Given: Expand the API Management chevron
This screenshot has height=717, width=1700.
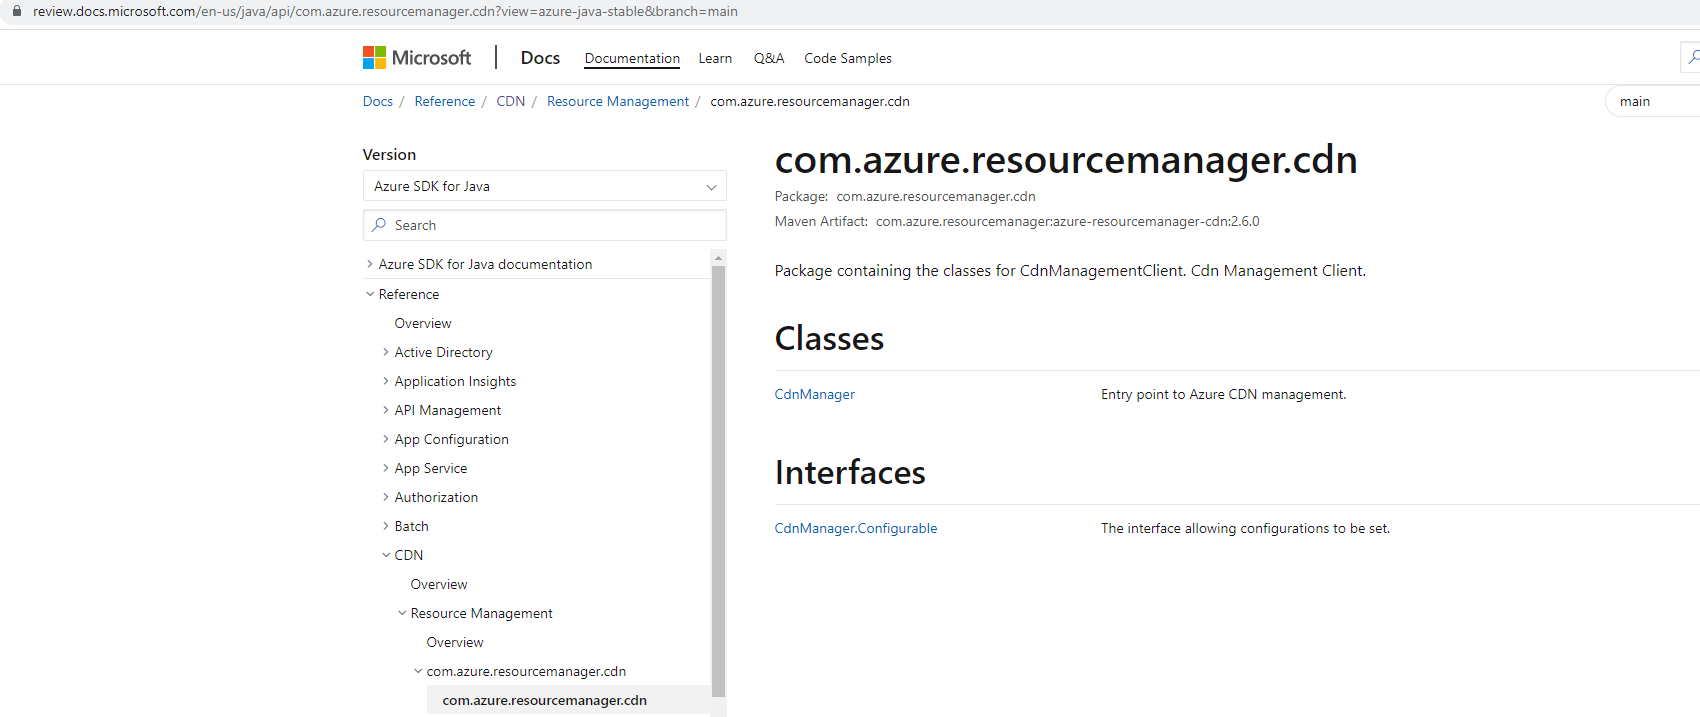Looking at the screenshot, I should pos(386,410).
